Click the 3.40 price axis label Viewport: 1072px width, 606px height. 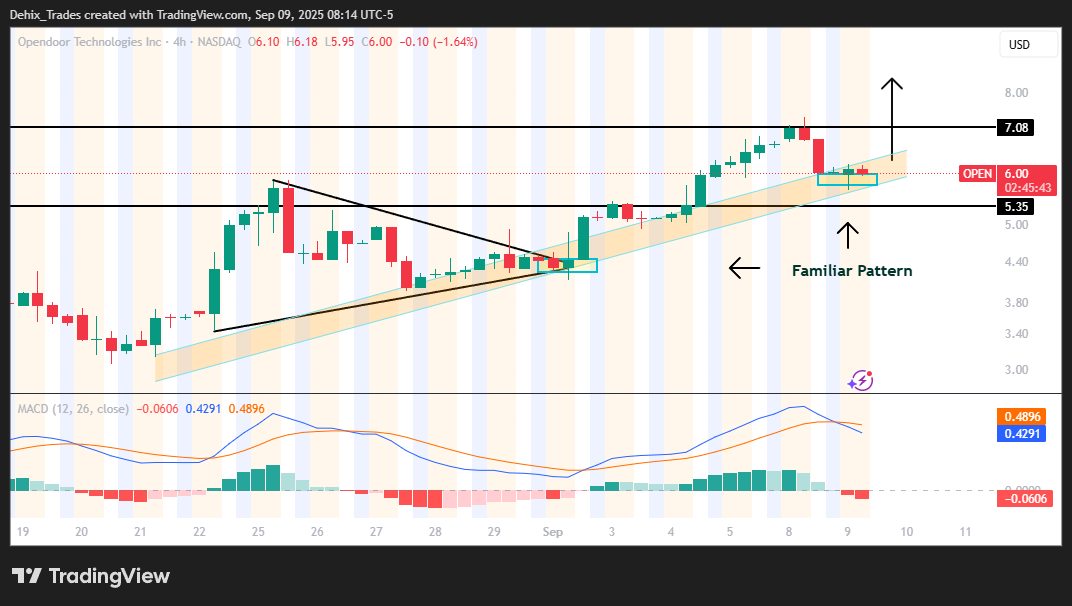coord(1016,334)
